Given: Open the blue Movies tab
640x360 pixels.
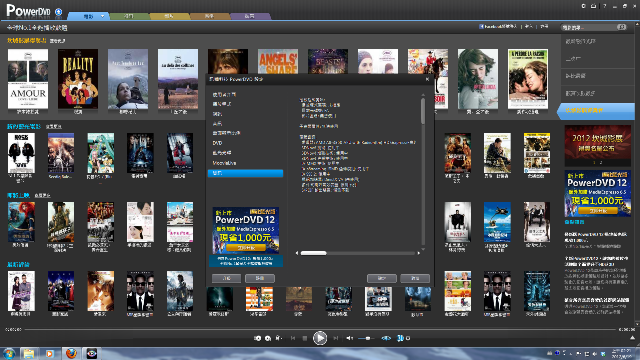Looking at the screenshot, I should (x=88, y=16).
